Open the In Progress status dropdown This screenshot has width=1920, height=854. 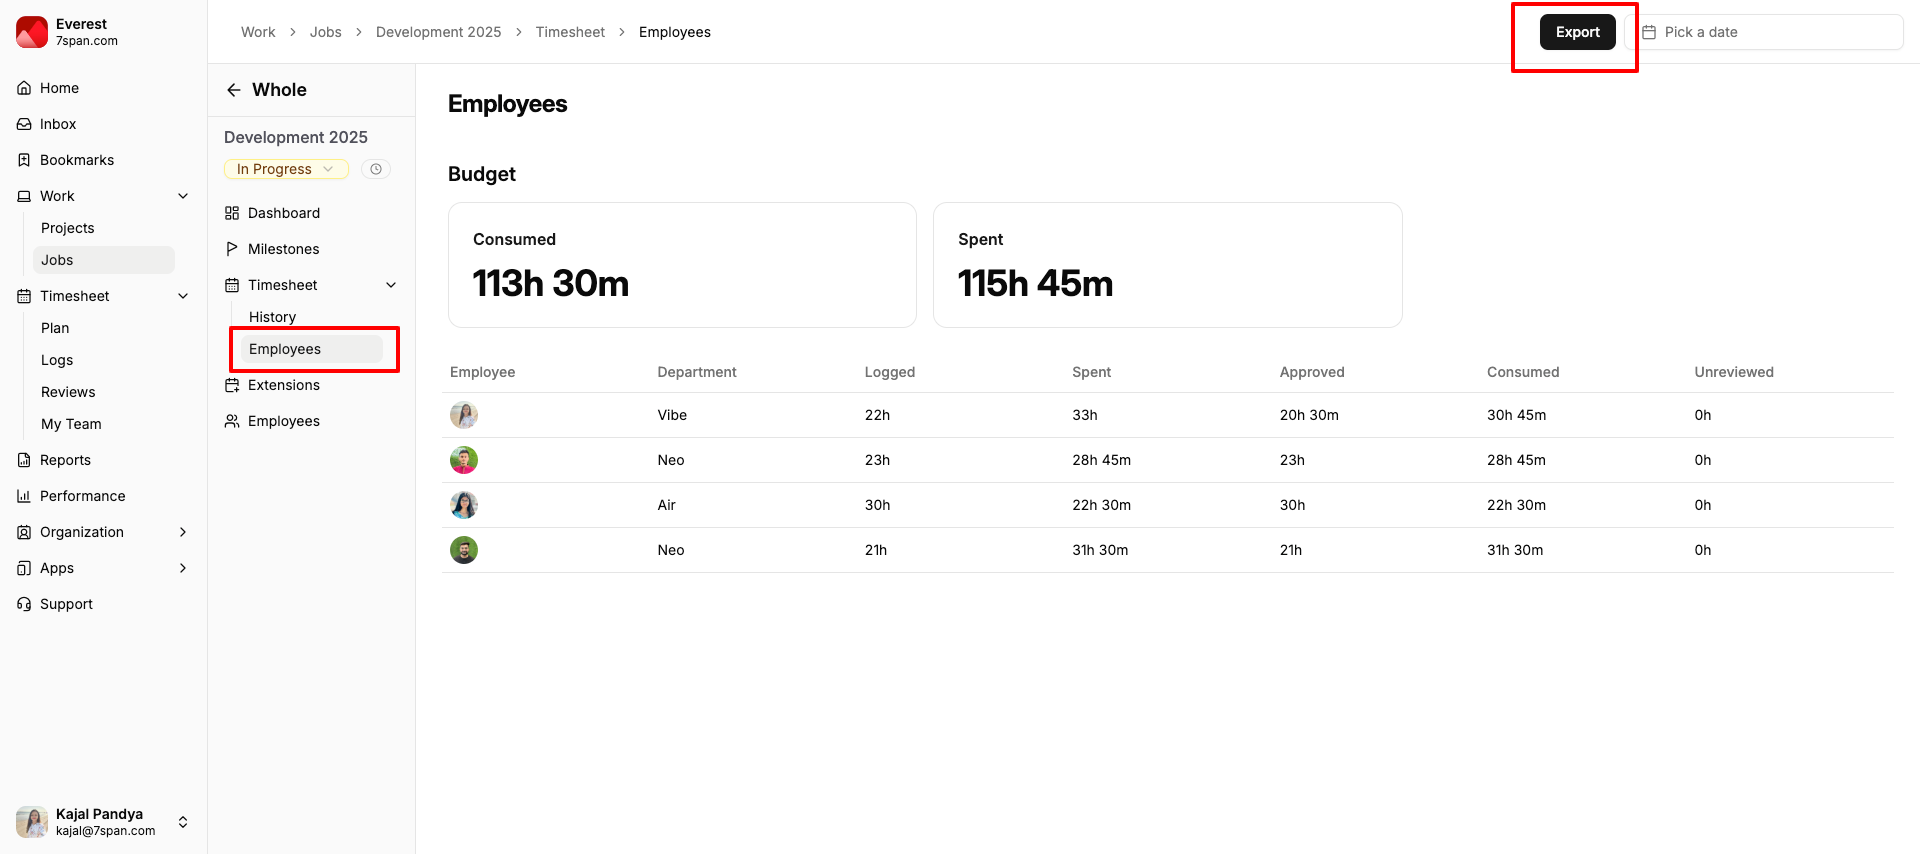(x=285, y=169)
